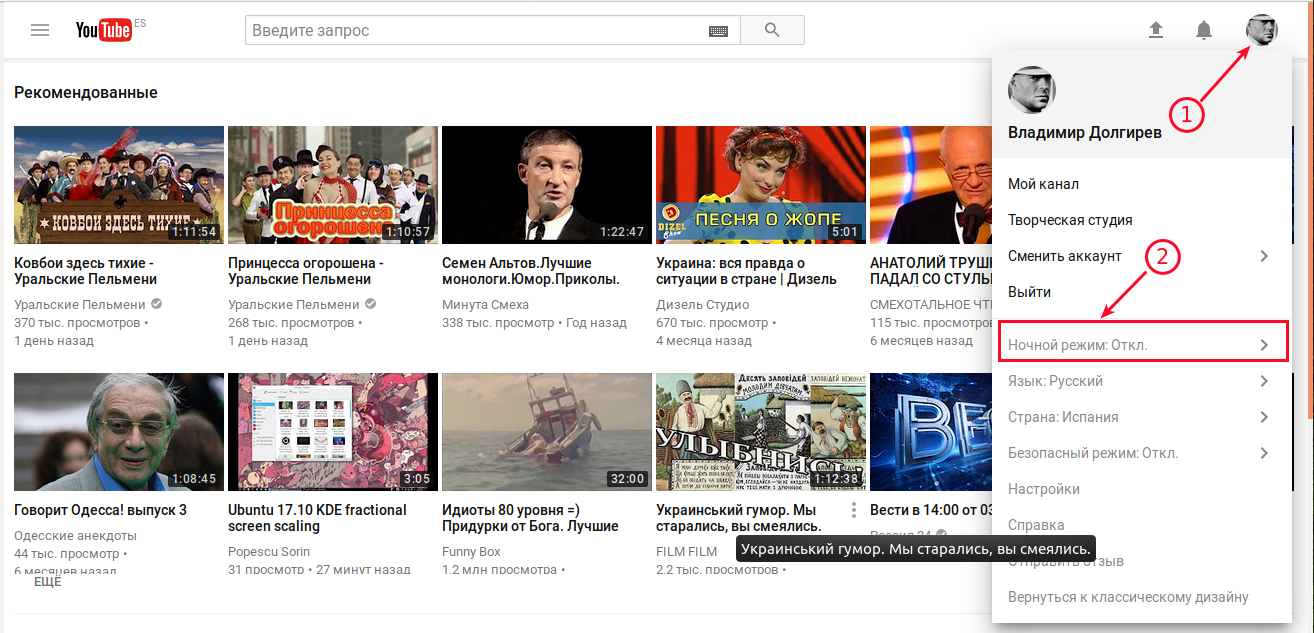1314x633 pixels.
Task: Expand the Страна: Испания chevron
Action: point(1264,417)
